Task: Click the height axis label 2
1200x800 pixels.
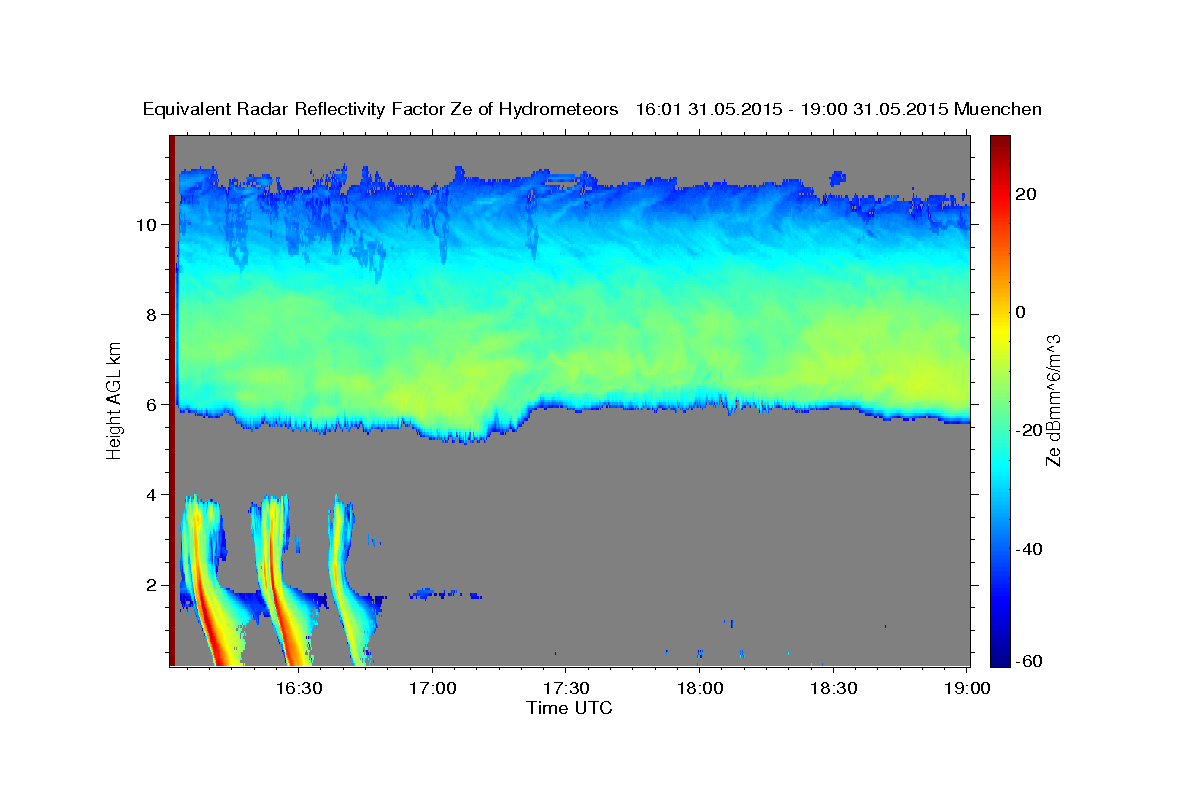Action: click(x=152, y=584)
